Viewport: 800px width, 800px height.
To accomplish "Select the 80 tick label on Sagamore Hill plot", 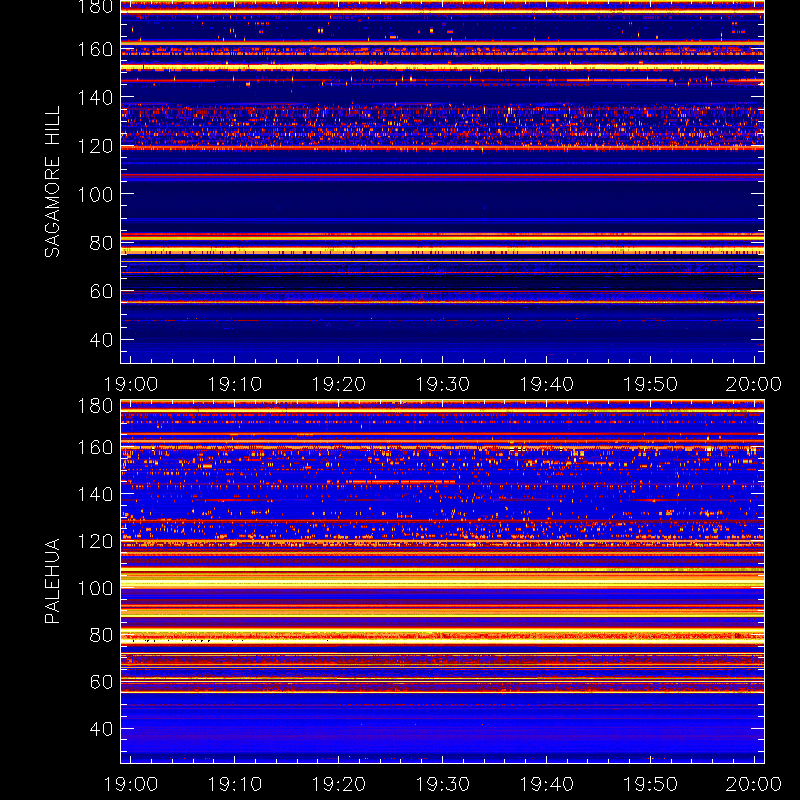I will pyautogui.click(x=102, y=243).
